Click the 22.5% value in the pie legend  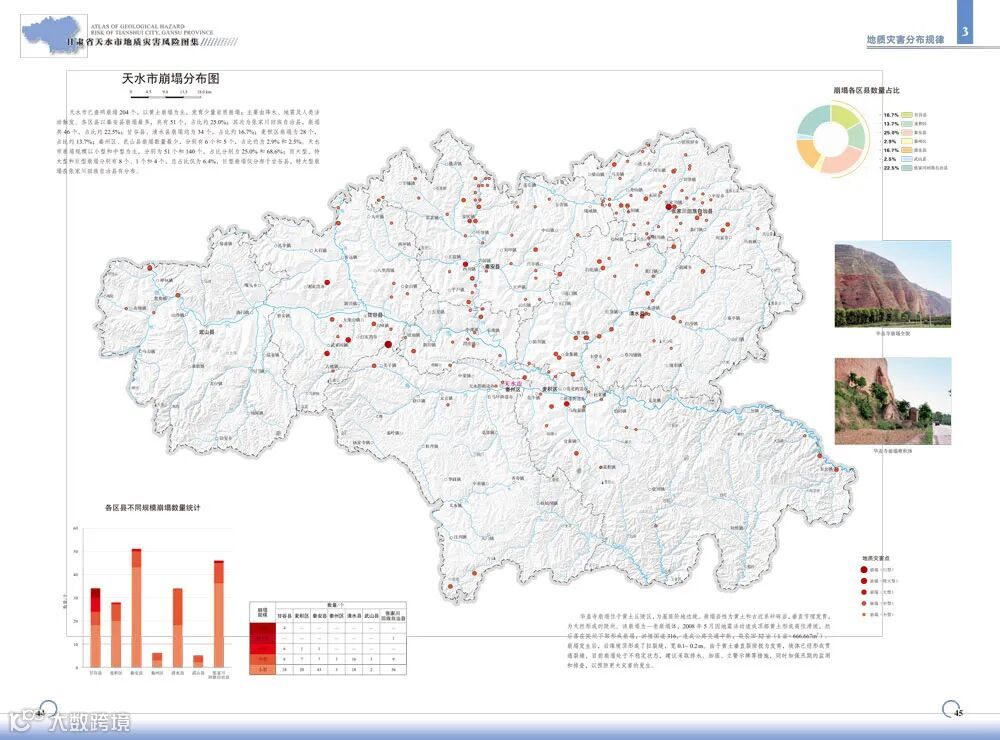[x=891, y=168]
